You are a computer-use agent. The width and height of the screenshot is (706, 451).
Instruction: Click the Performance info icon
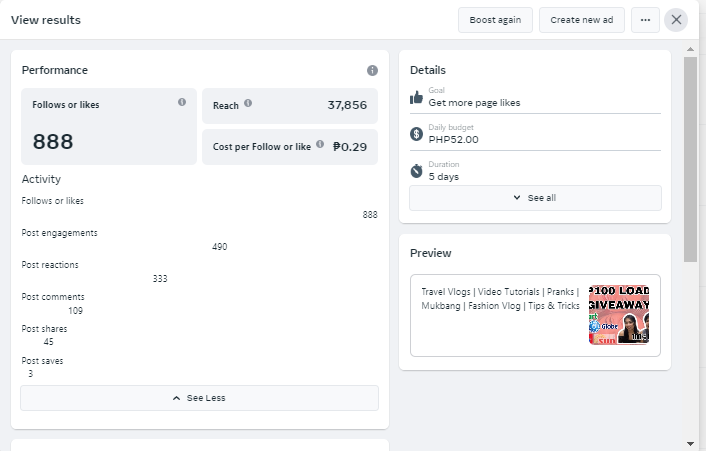click(x=372, y=71)
